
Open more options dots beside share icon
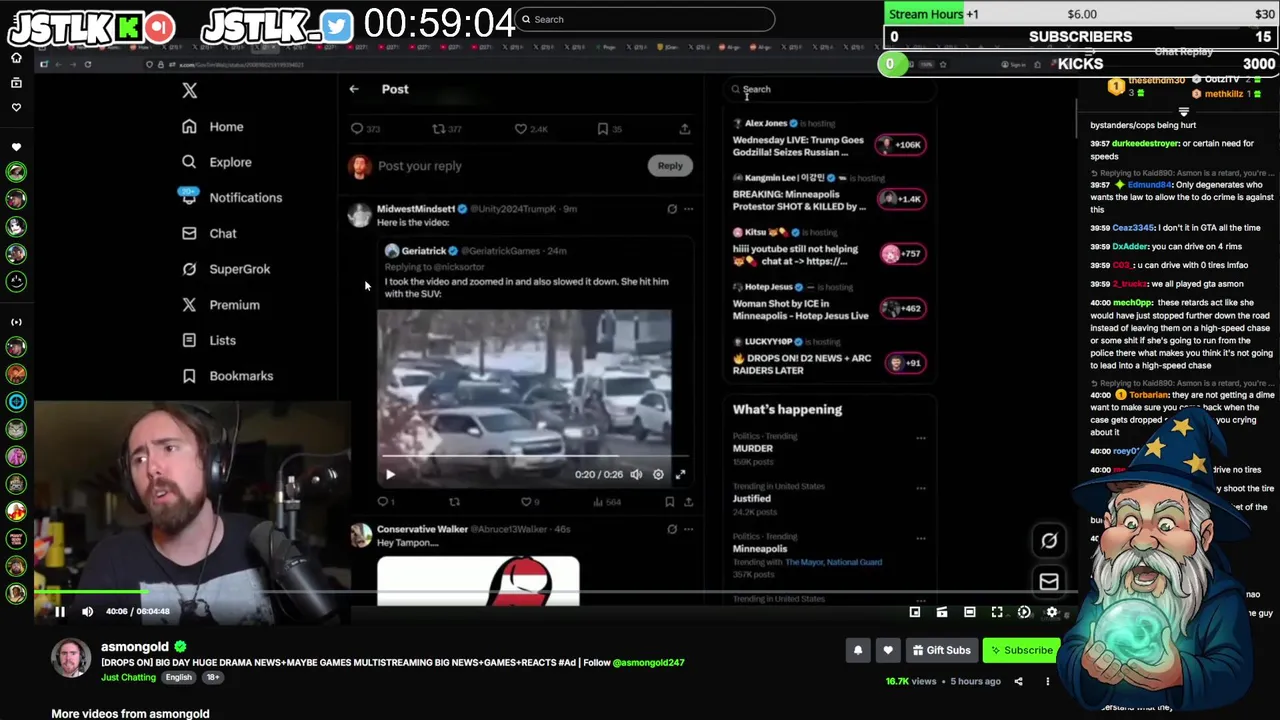tap(1048, 681)
